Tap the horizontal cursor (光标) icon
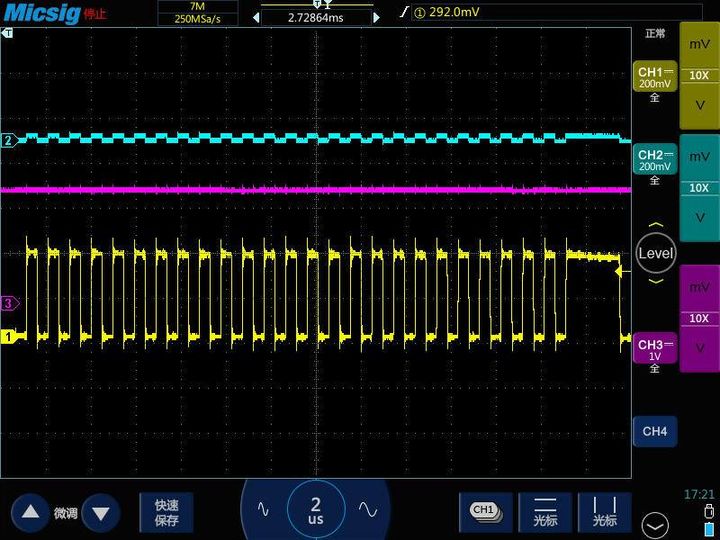 tap(545, 511)
